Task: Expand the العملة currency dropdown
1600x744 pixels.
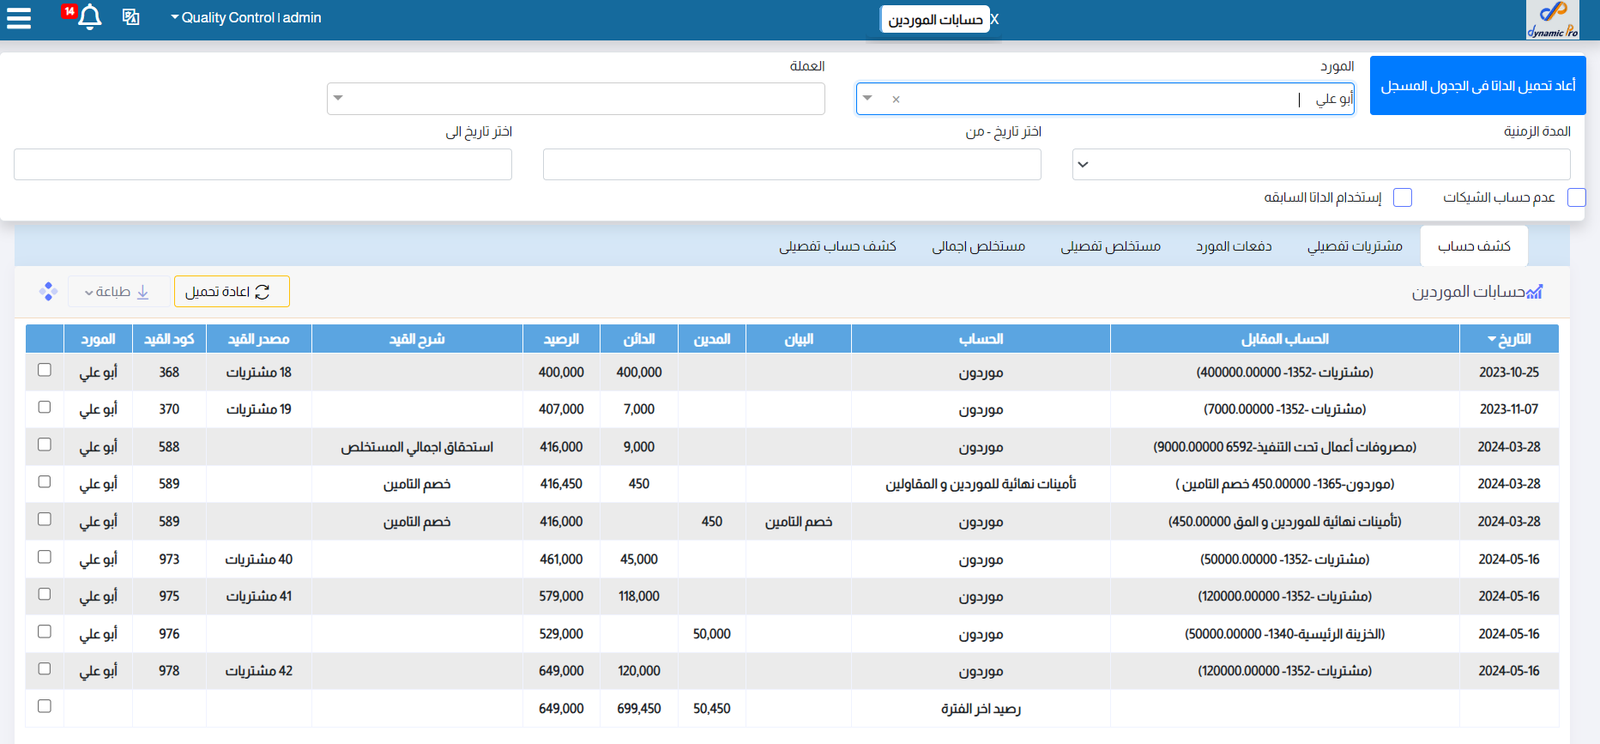Action: tap(338, 98)
